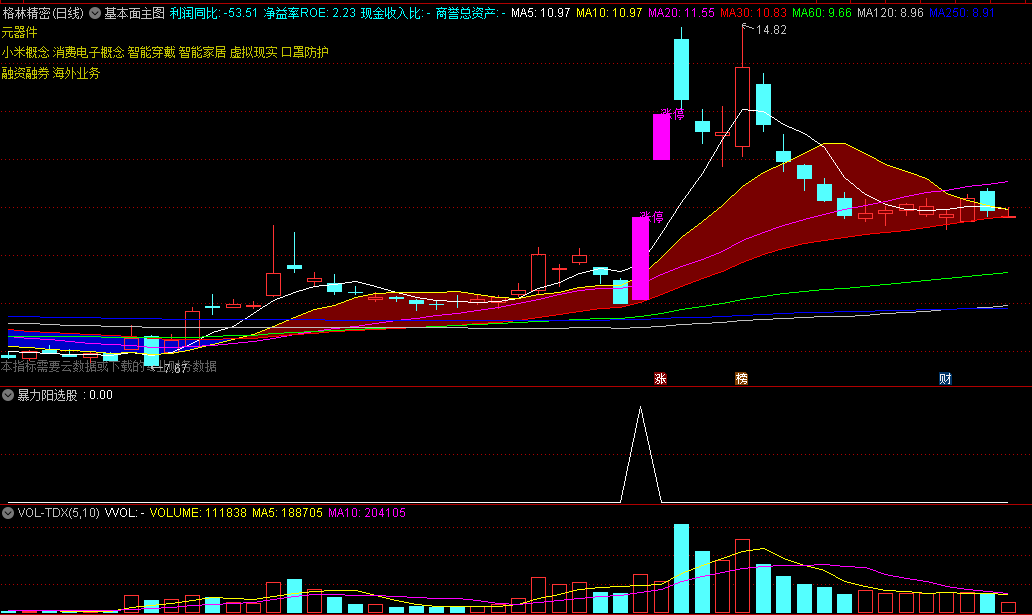Open the 智能穿戴 concept tag

(151, 52)
